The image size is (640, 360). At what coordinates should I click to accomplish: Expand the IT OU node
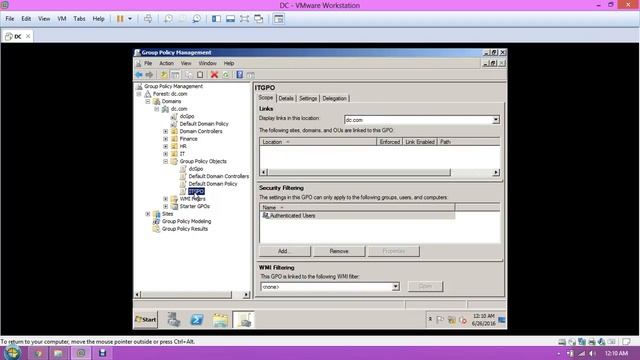pyautogui.click(x=165, y=154)
